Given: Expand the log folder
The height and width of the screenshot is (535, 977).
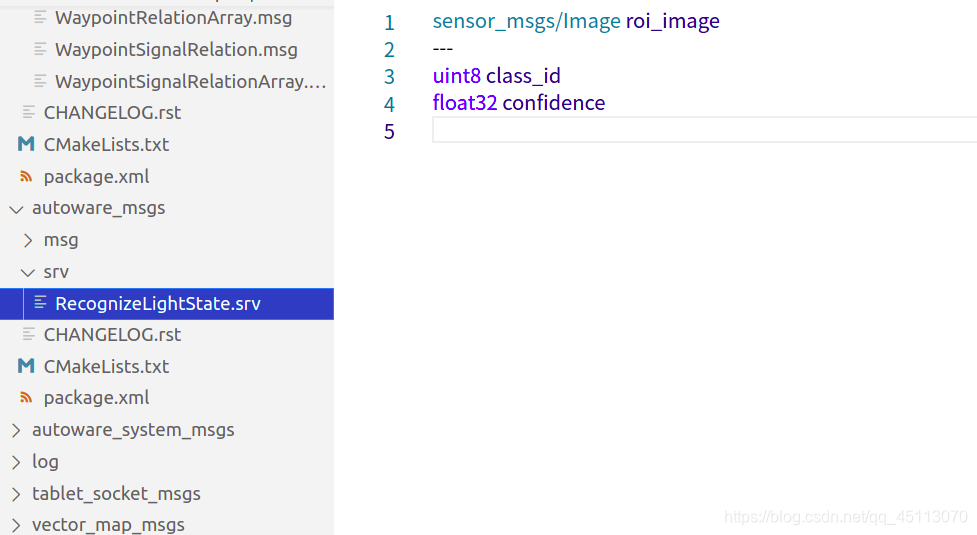Looking at the screenshot, I should [x=15, y=462].
